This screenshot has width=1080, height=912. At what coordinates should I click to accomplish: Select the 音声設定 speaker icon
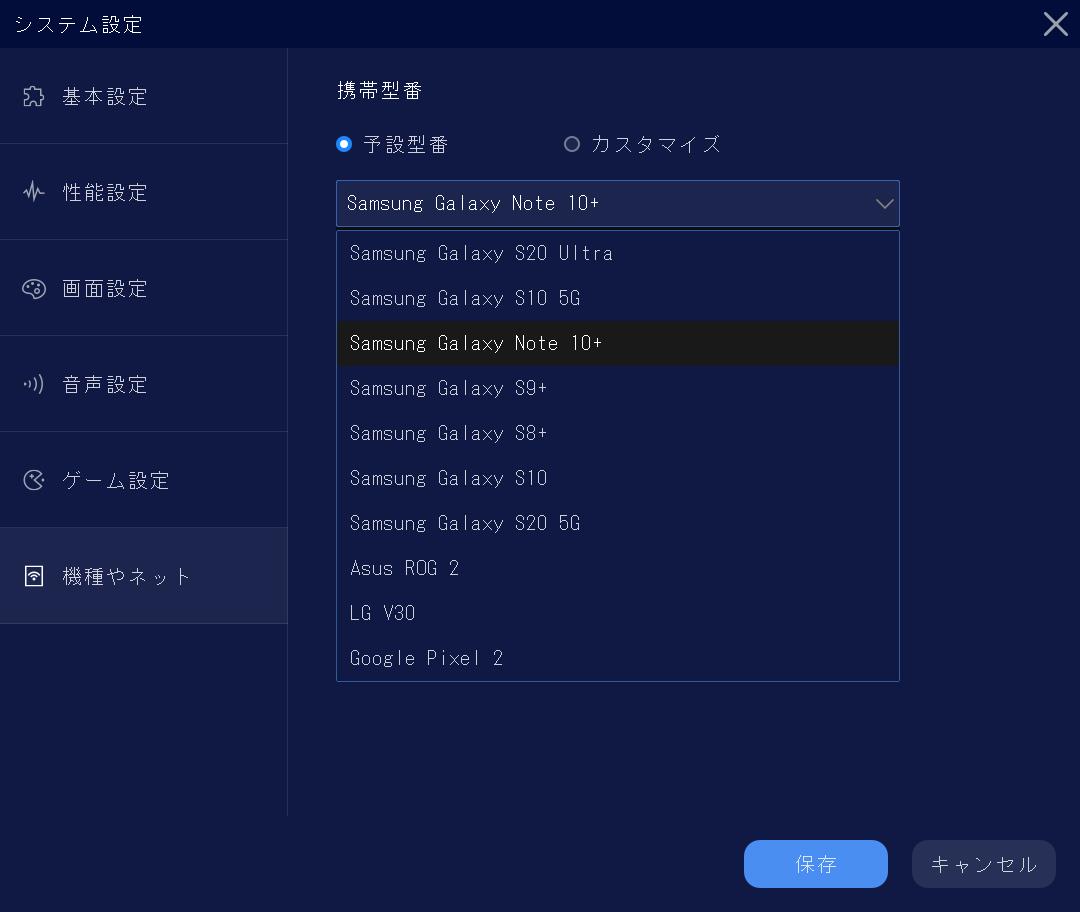tap(34, 384)
